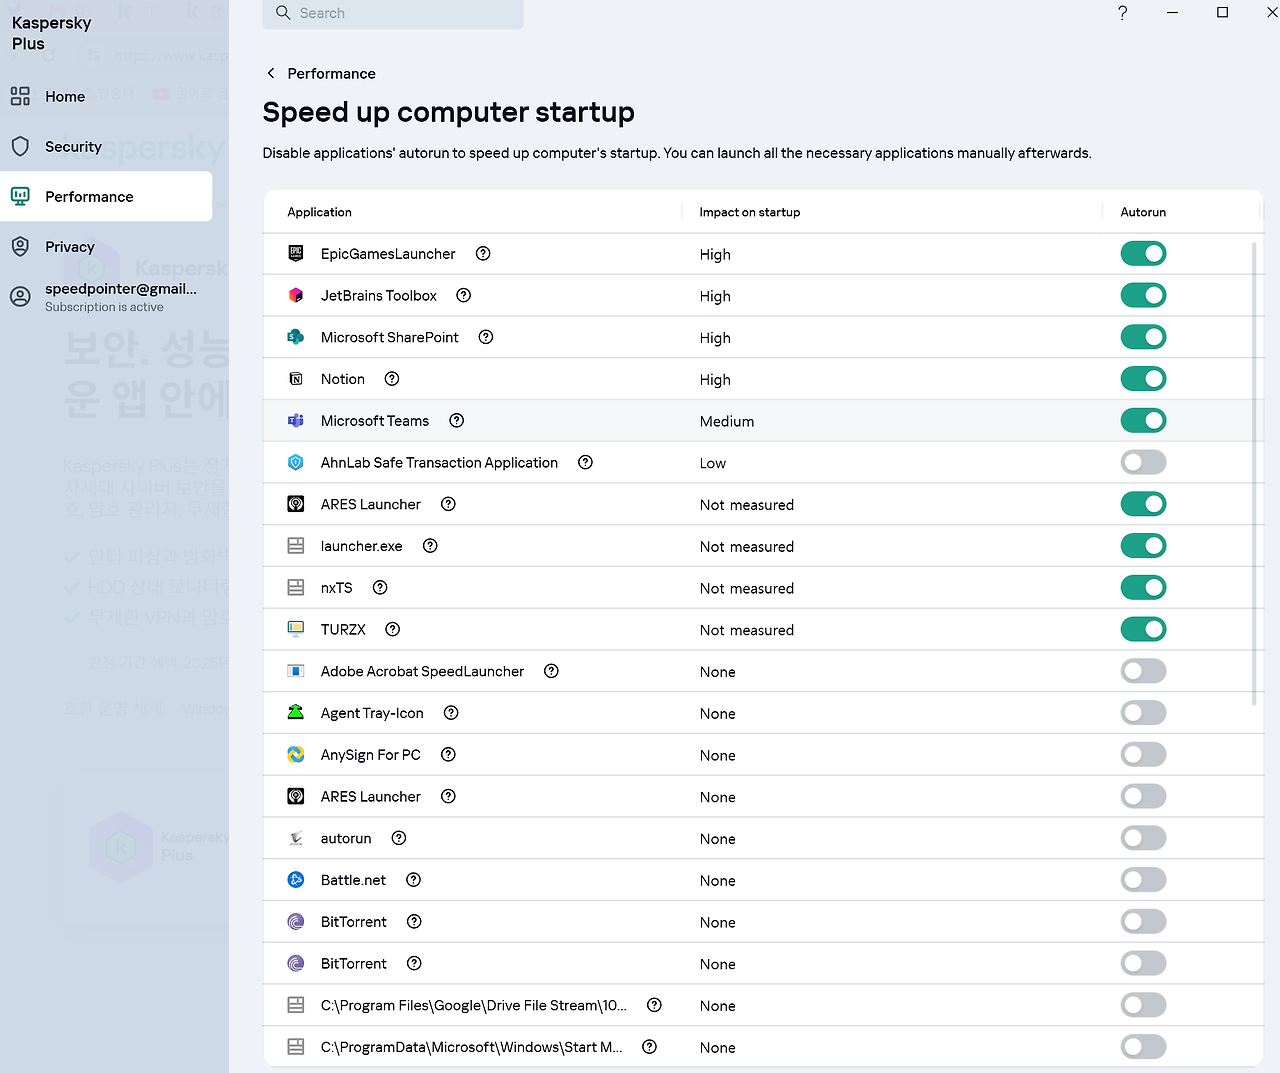
Task: Open help info for JetBrains Toolbox
Action: pos(464,296)
